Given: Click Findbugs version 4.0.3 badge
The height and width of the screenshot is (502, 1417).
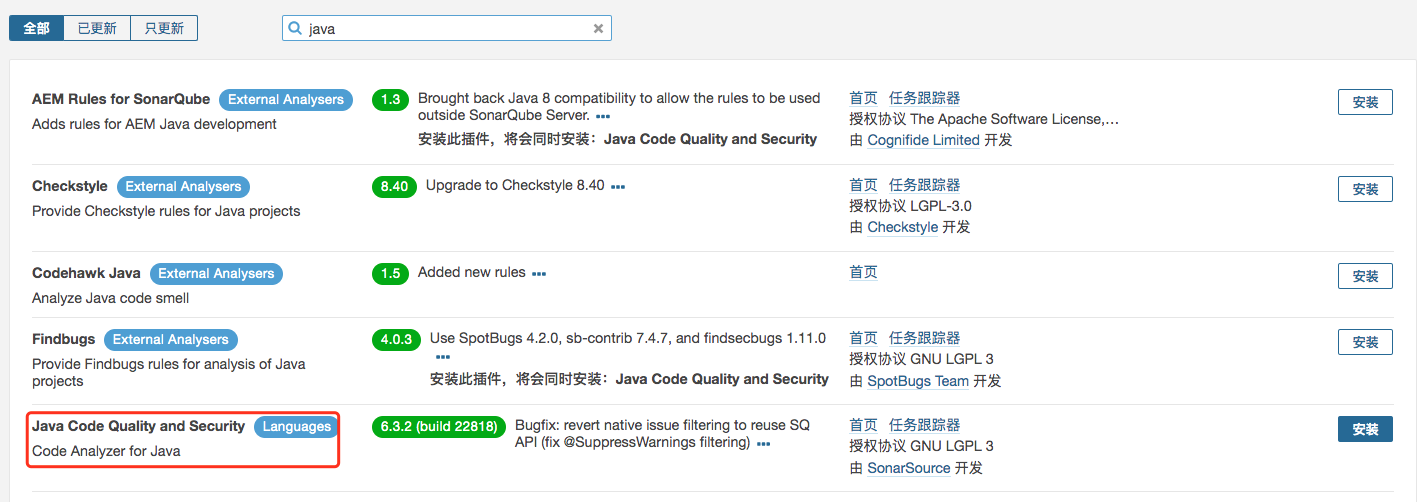Looking at the screenshot, I should [x=396, y=340].
